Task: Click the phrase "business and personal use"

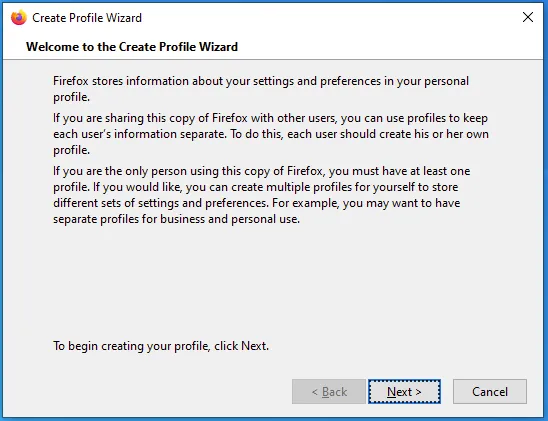Action: click(230, 219)
